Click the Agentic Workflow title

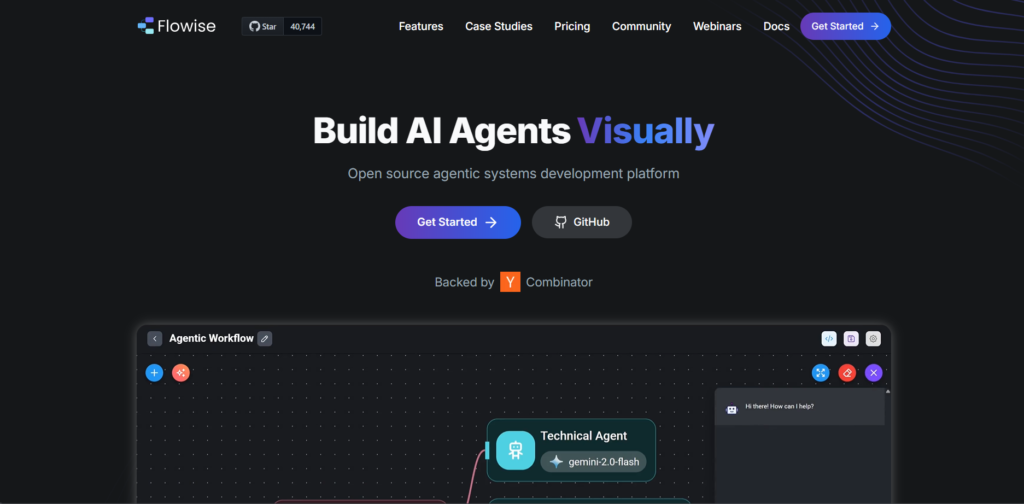211,338
